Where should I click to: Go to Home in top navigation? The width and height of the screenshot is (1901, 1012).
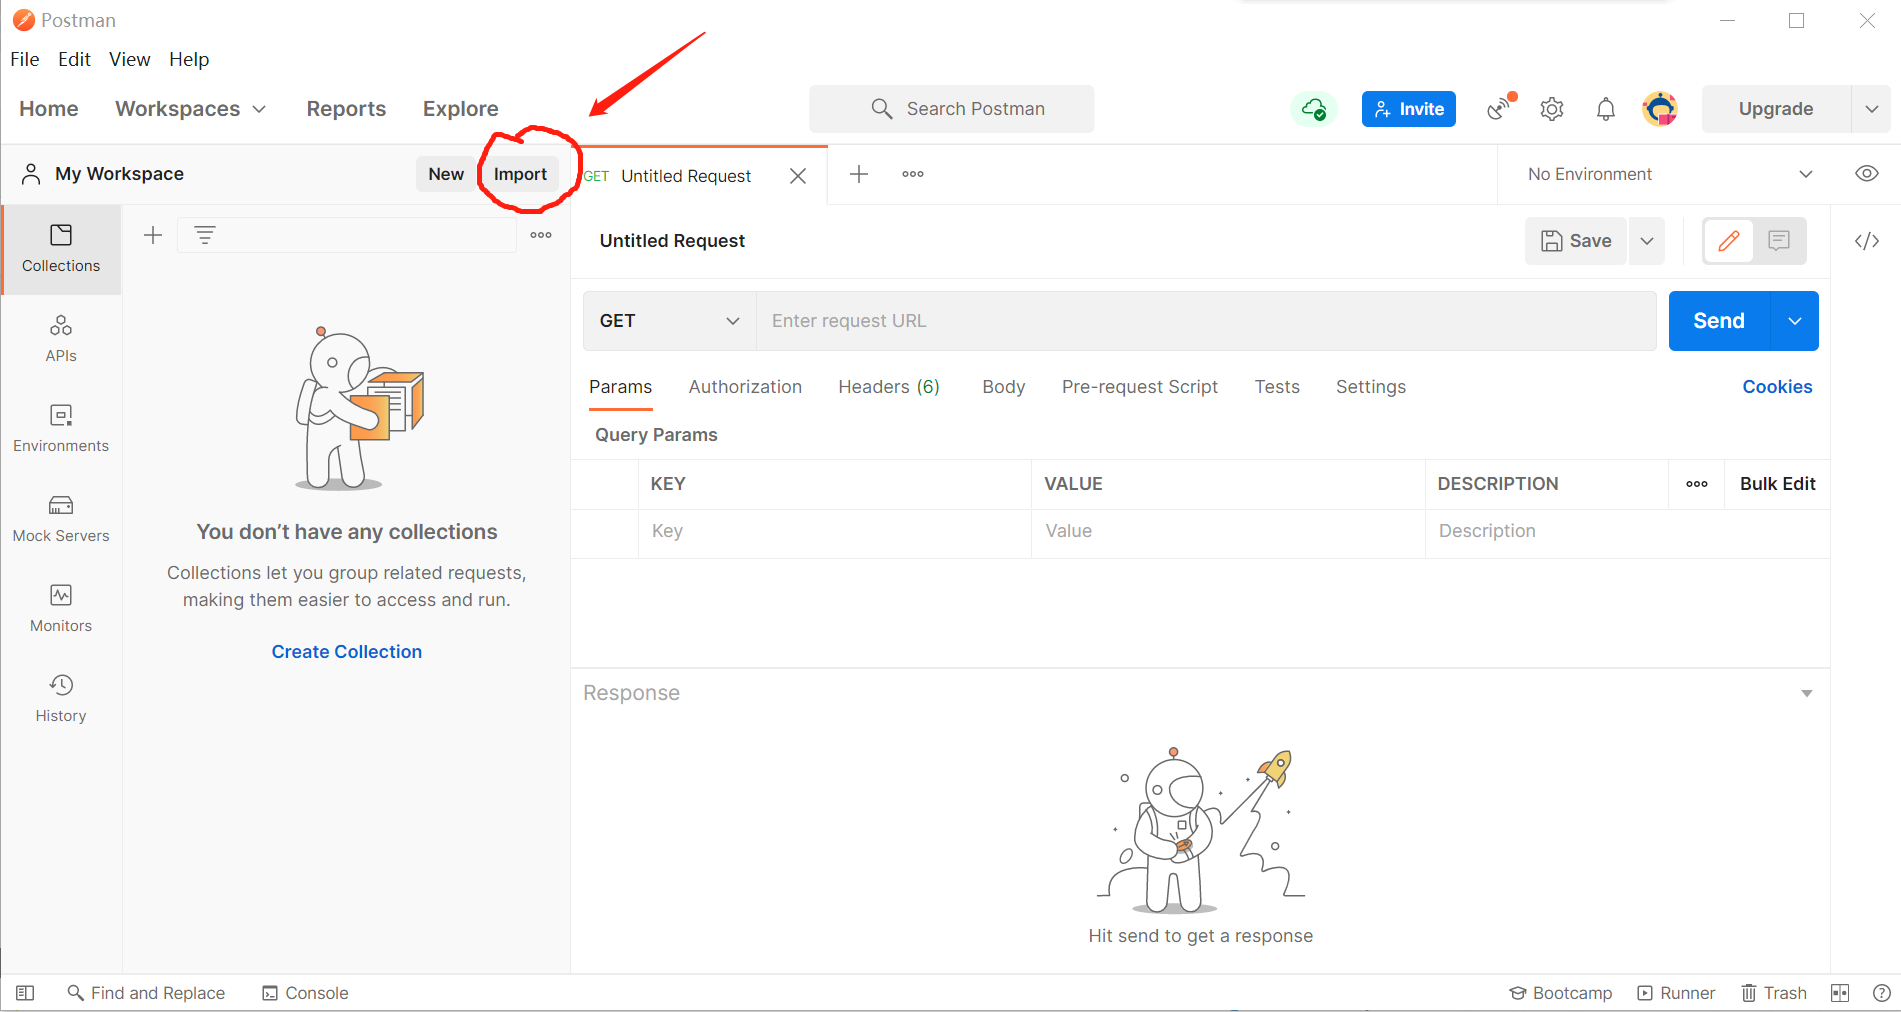(x=49, y=109)
